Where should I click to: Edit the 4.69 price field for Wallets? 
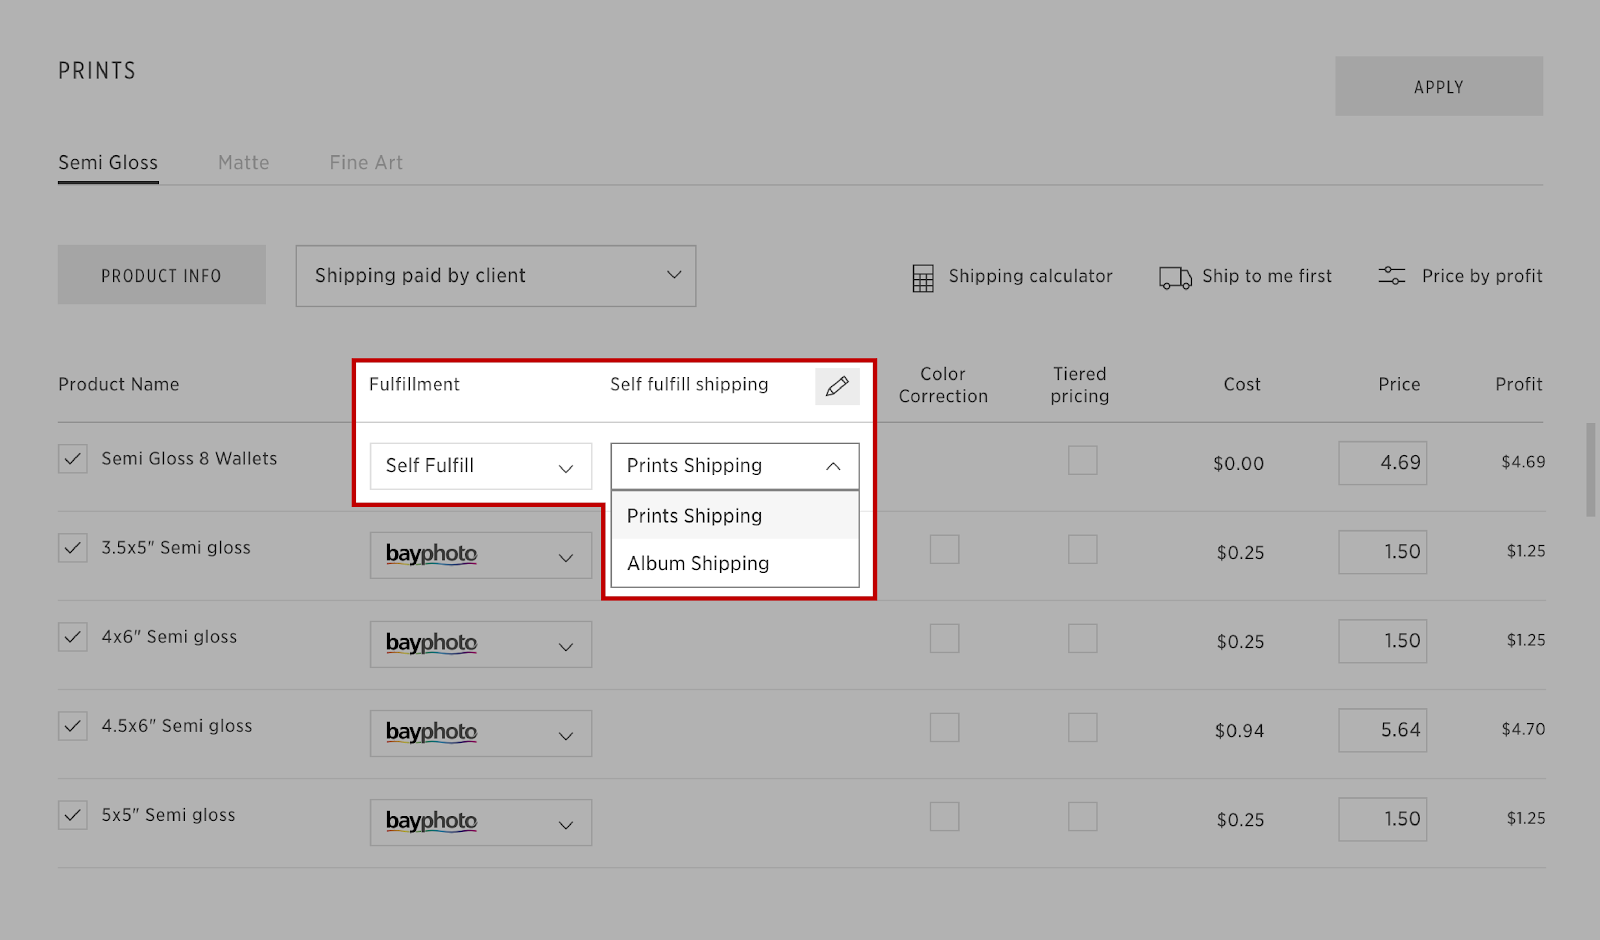click(1383, 463)
